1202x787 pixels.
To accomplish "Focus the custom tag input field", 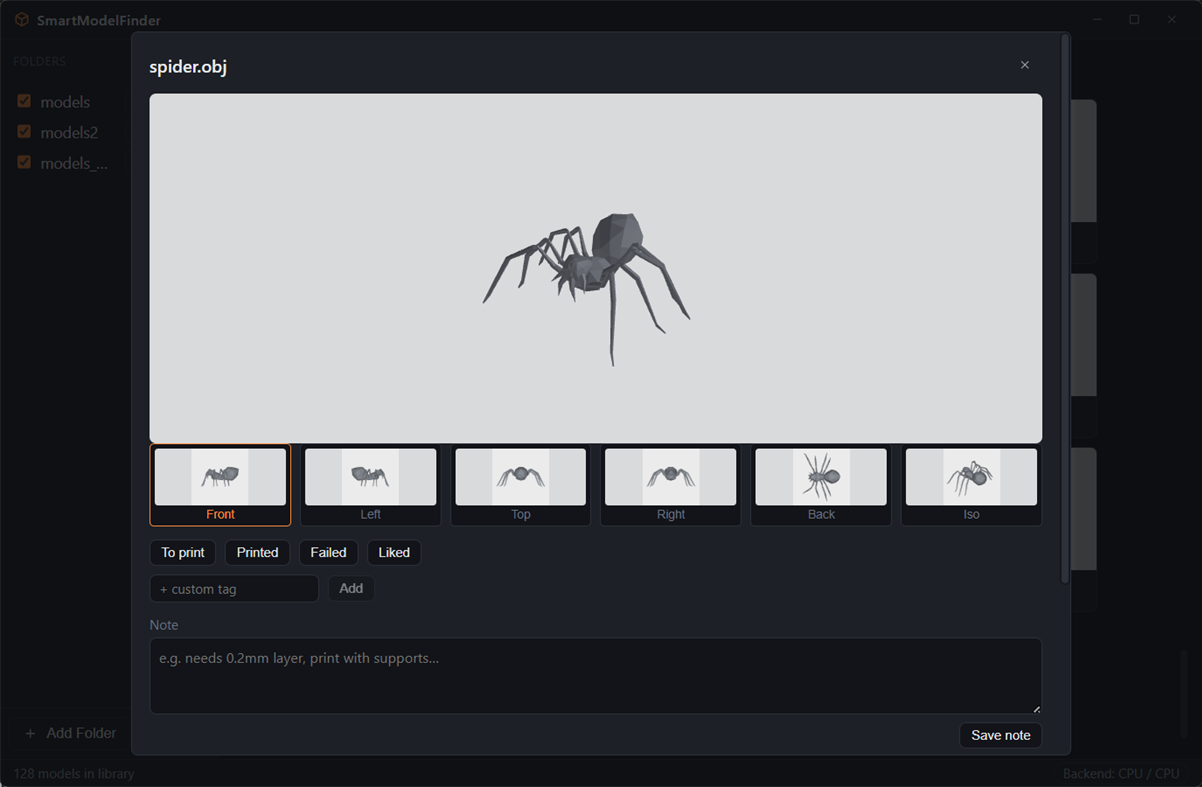I will pyautogui.click(x=234, y=589).
